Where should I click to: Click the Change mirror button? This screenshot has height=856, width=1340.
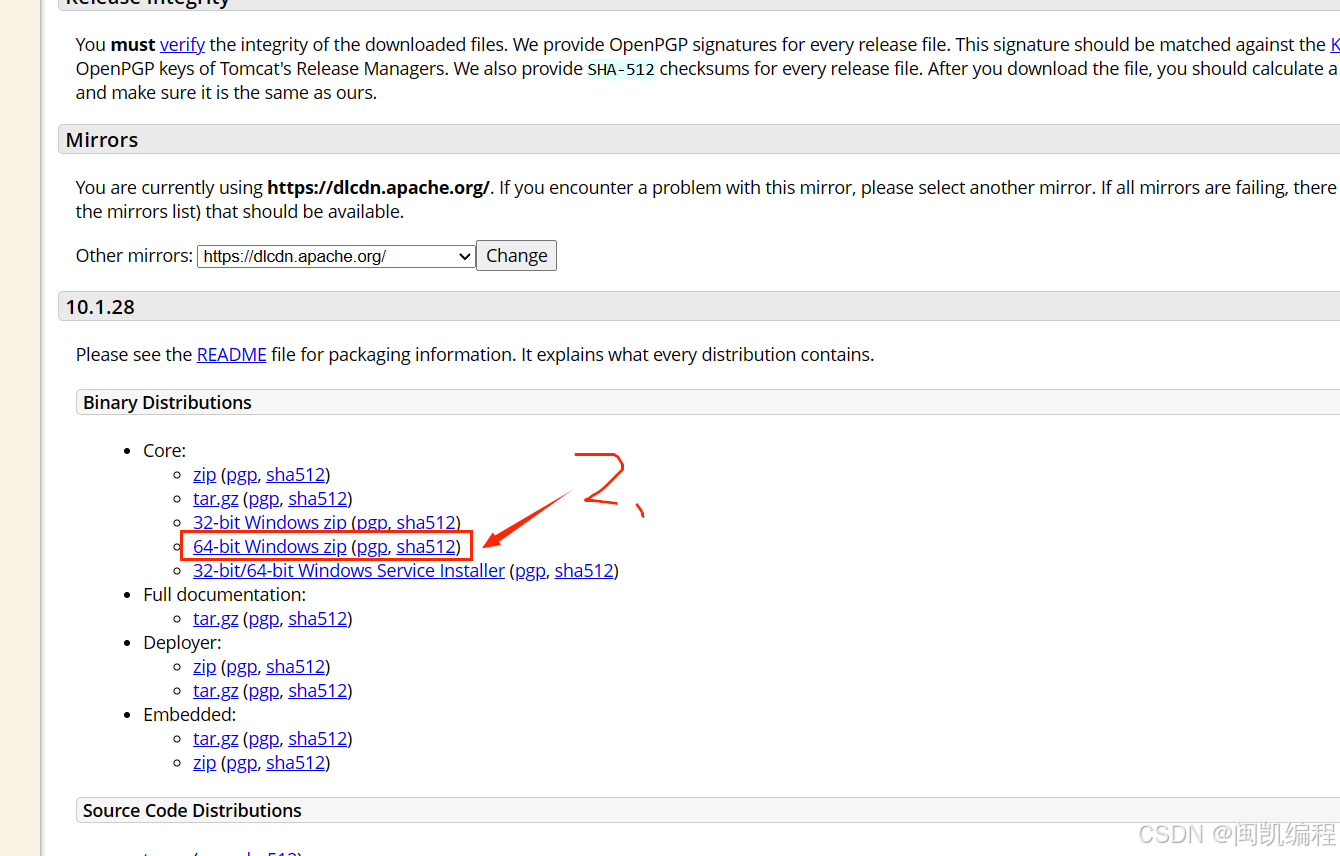(516, 256)
